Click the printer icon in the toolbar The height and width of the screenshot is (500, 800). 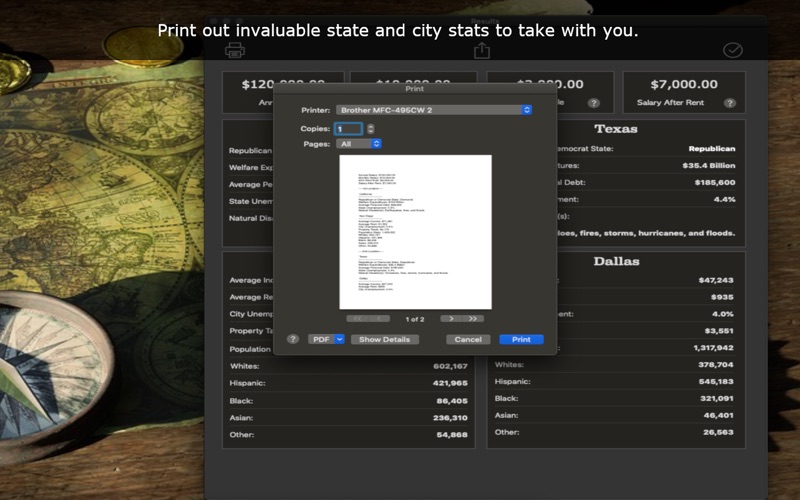tap(235, 50)
